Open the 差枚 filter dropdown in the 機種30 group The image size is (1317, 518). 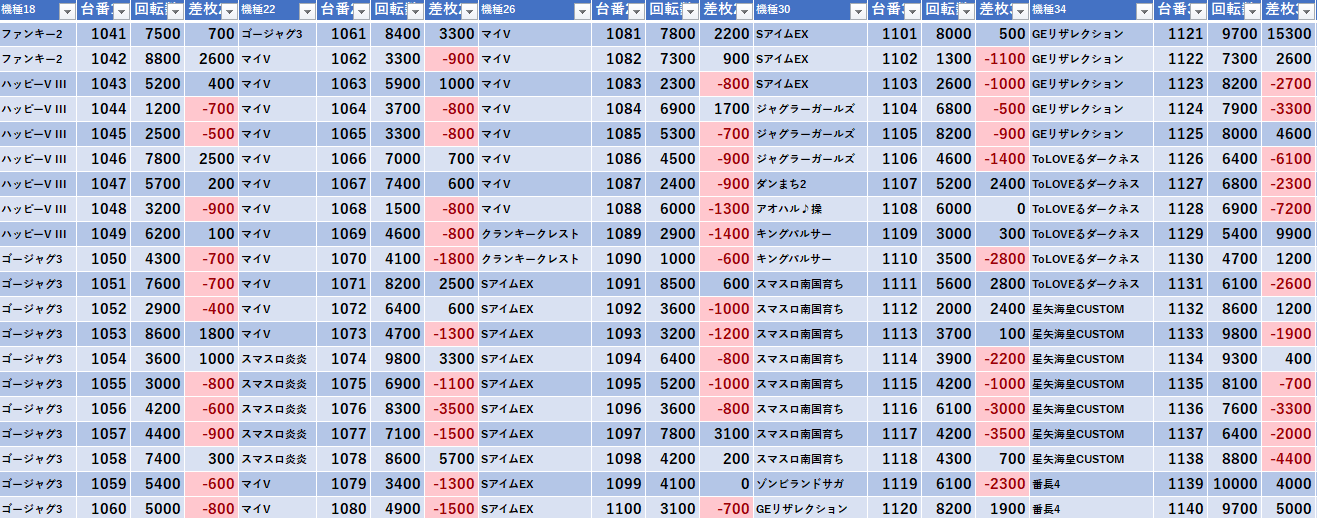(x=1019, y=11)
